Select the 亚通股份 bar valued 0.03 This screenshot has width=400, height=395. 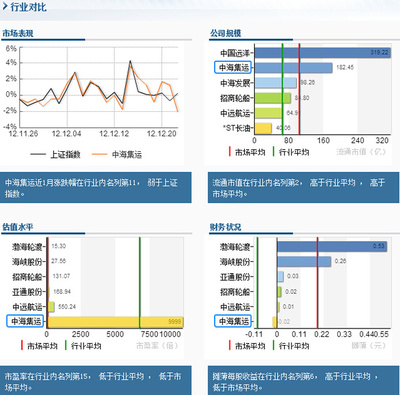pos(280,276)
